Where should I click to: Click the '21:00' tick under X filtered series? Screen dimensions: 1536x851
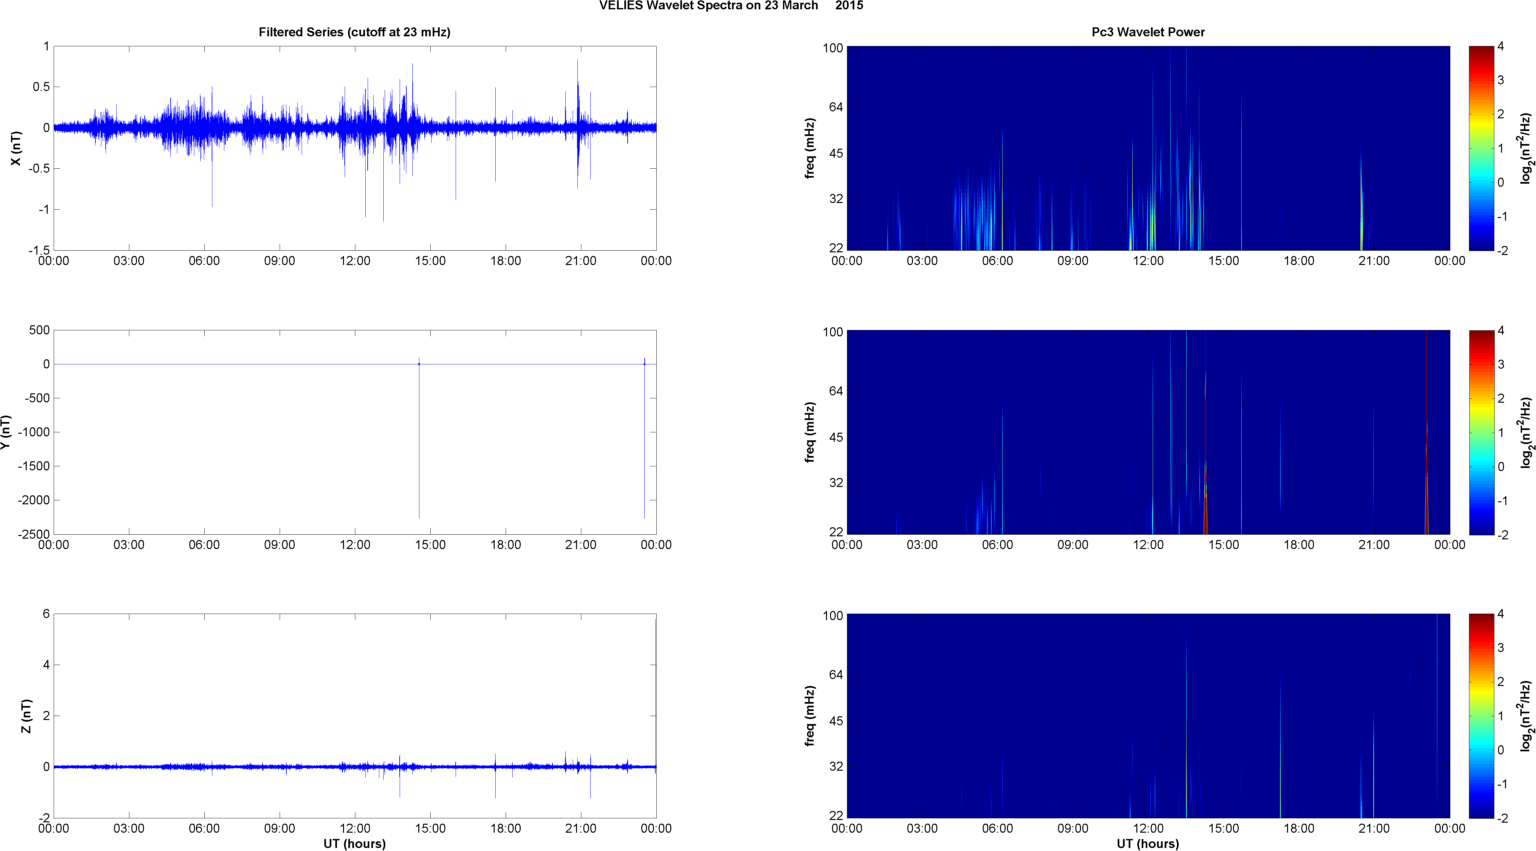click(x=581, y=261)
